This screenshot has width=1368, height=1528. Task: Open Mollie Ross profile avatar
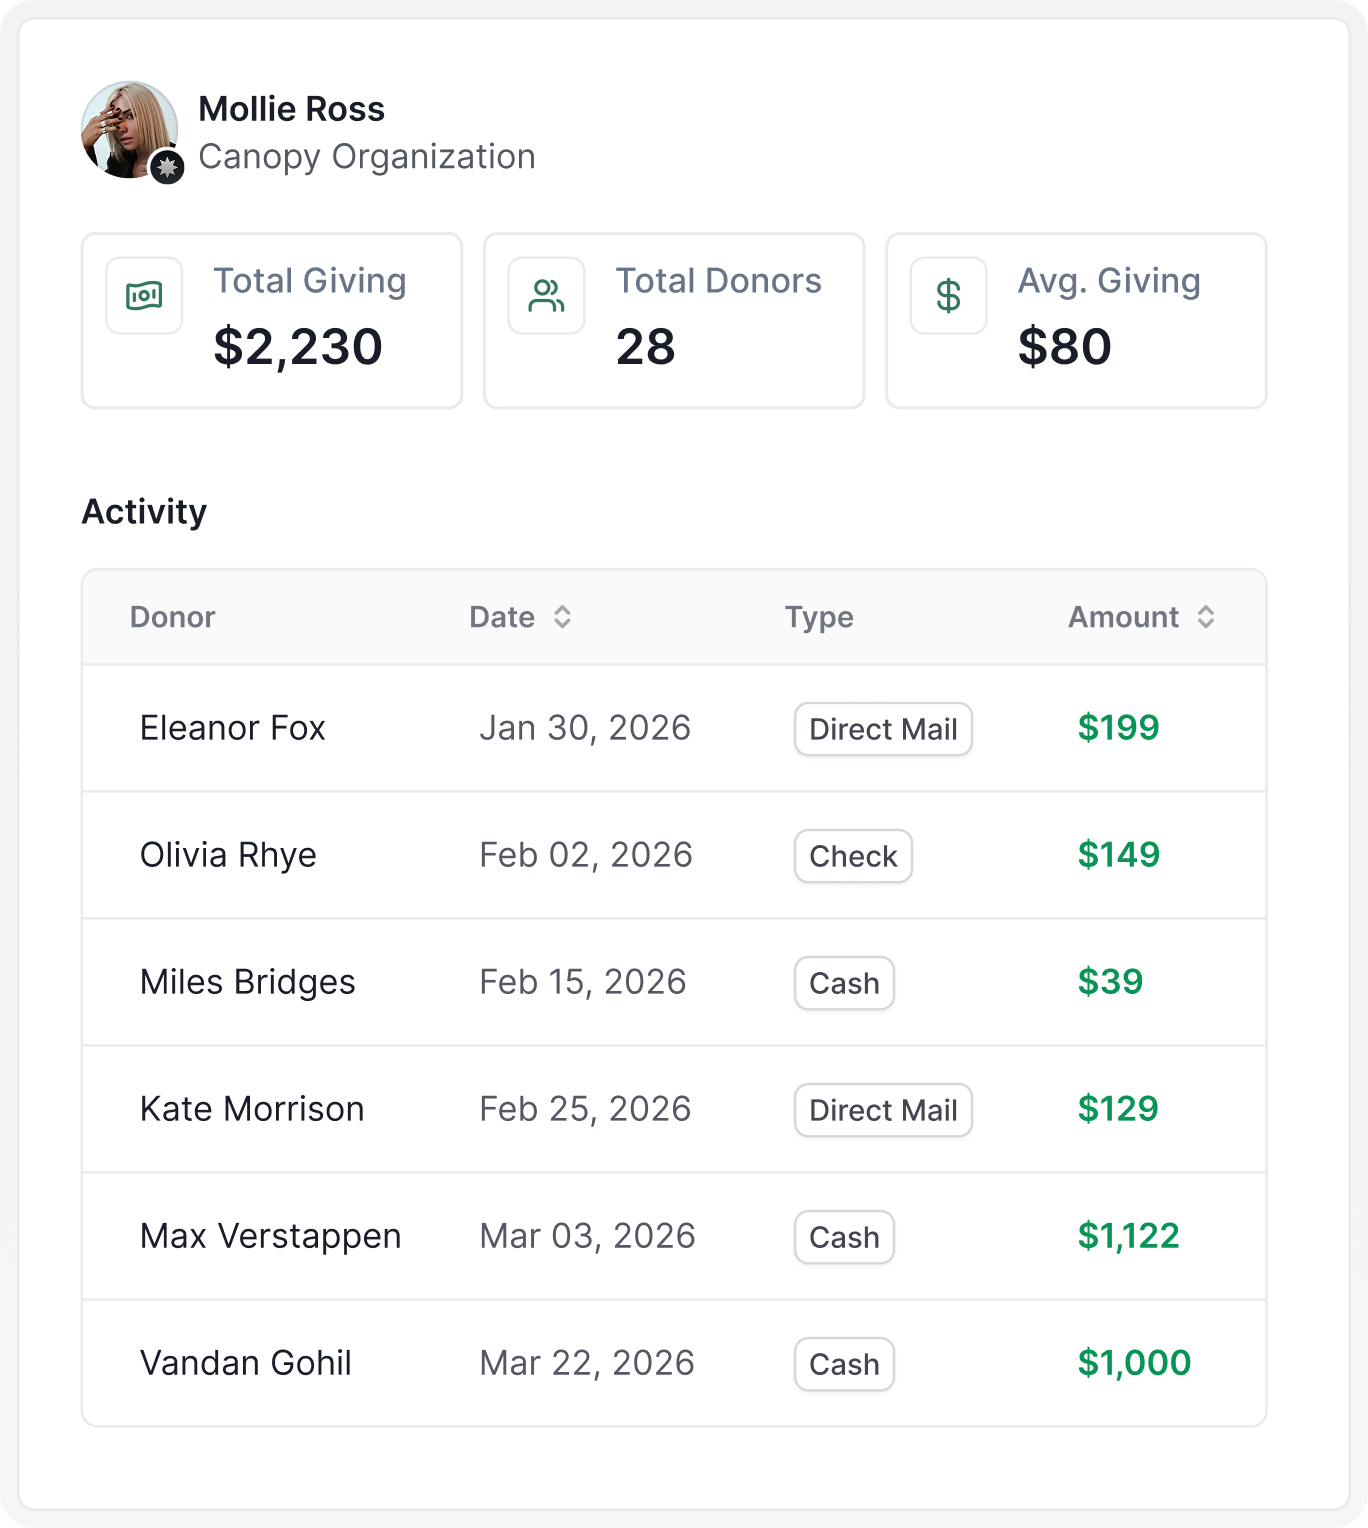(x=129, y=130)
